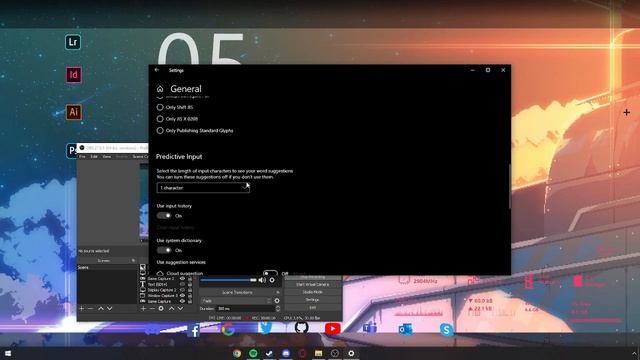Click the OBS audio volume slider

(228, 280)
